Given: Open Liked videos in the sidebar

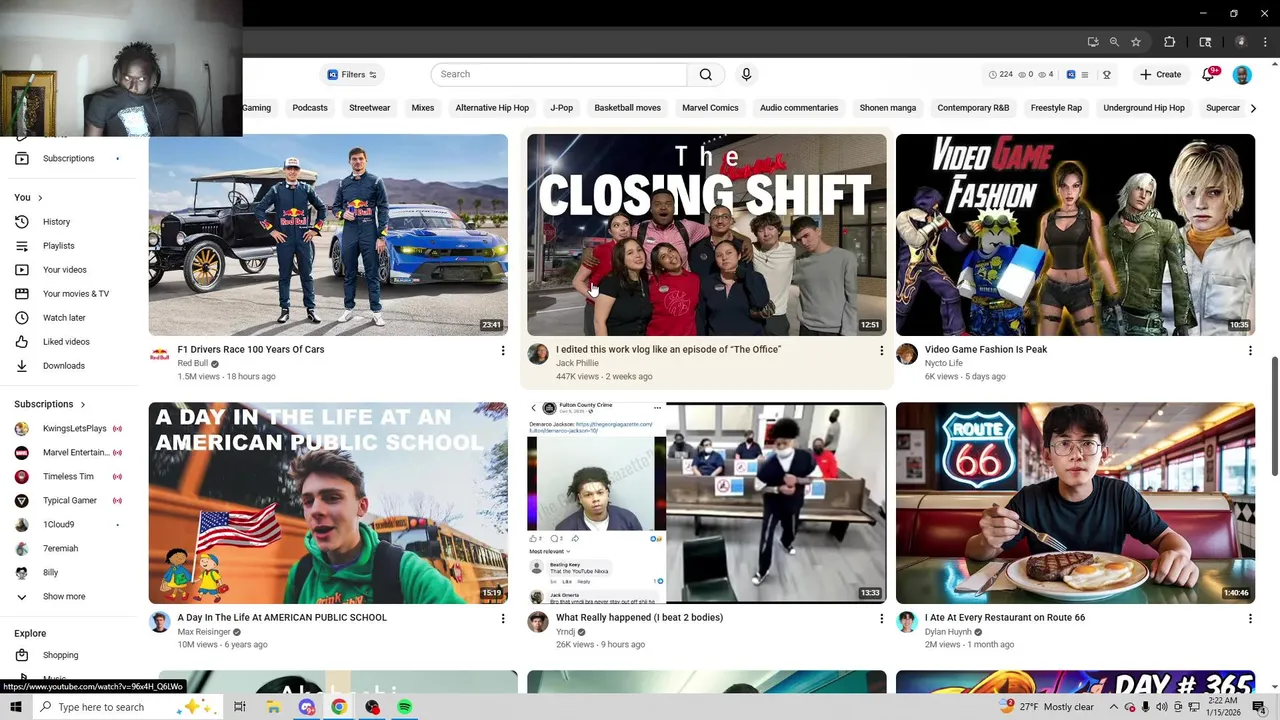Looking at the screenshot, I should tap(68, 342).
